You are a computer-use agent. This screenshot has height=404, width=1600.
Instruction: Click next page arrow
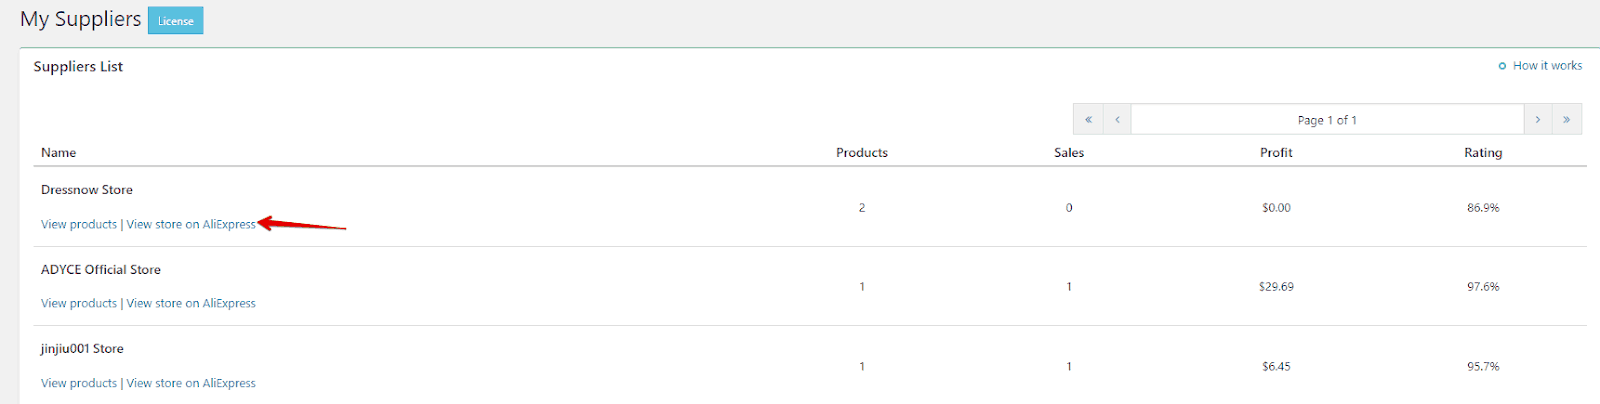click(1538, 119)
